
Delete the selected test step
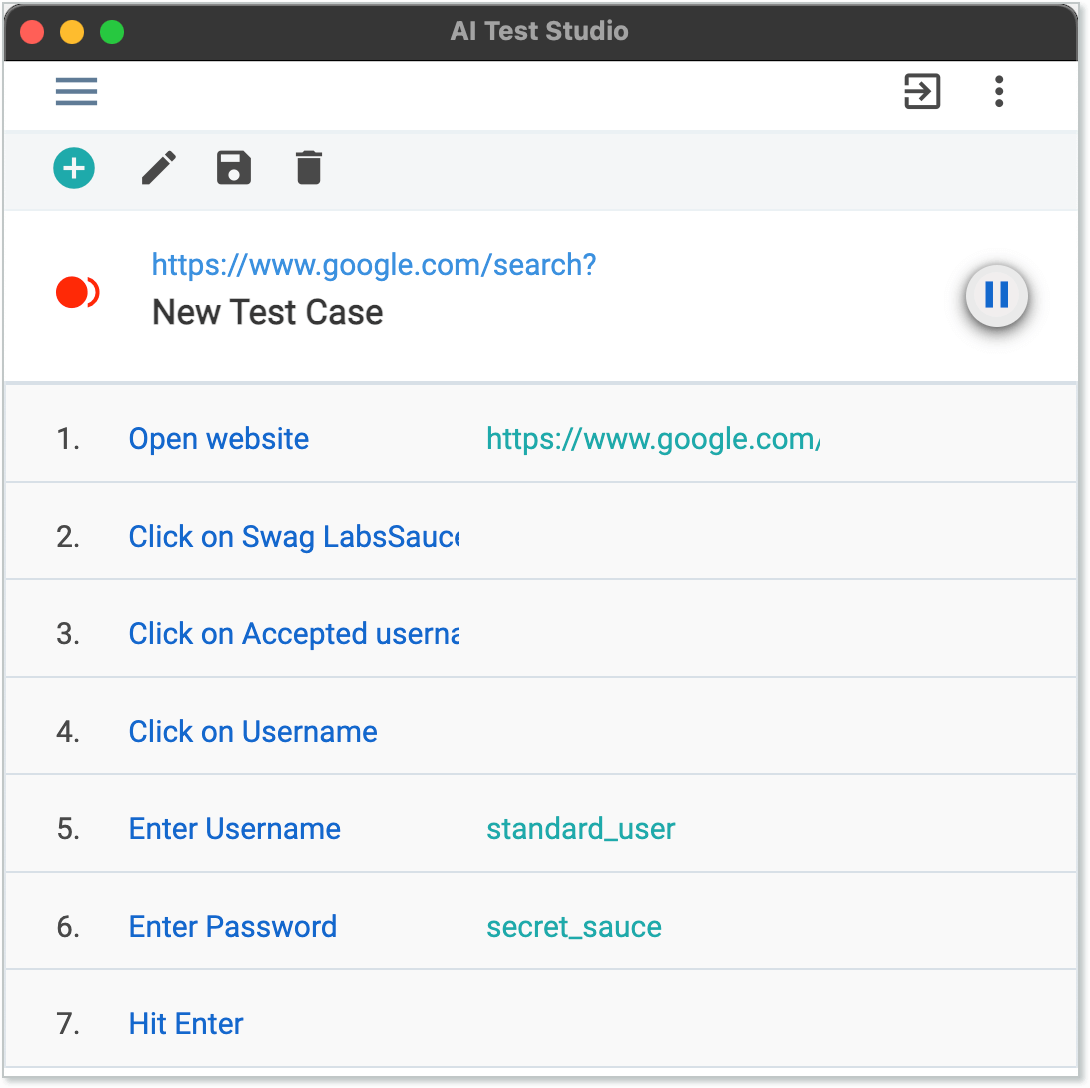pyautogui.click(x=308, y=168)
